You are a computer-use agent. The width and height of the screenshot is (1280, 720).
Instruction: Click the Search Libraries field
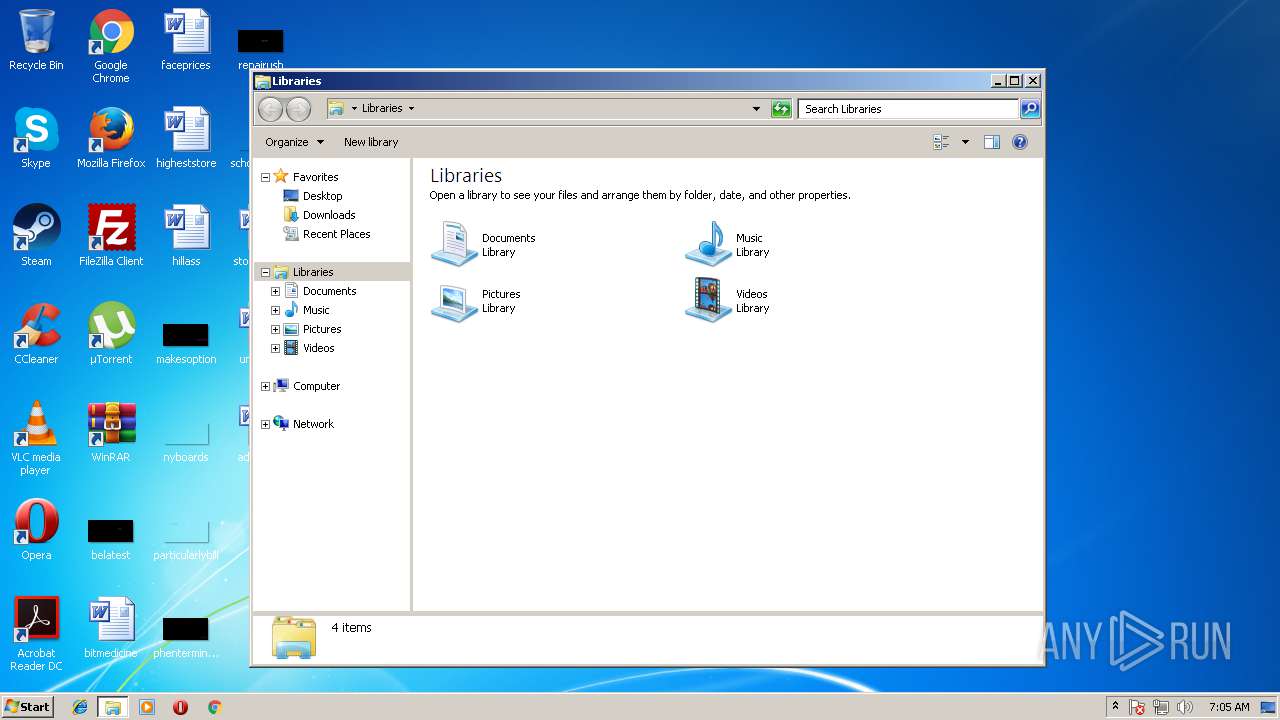pyautogui.click(x=908, y=109)
